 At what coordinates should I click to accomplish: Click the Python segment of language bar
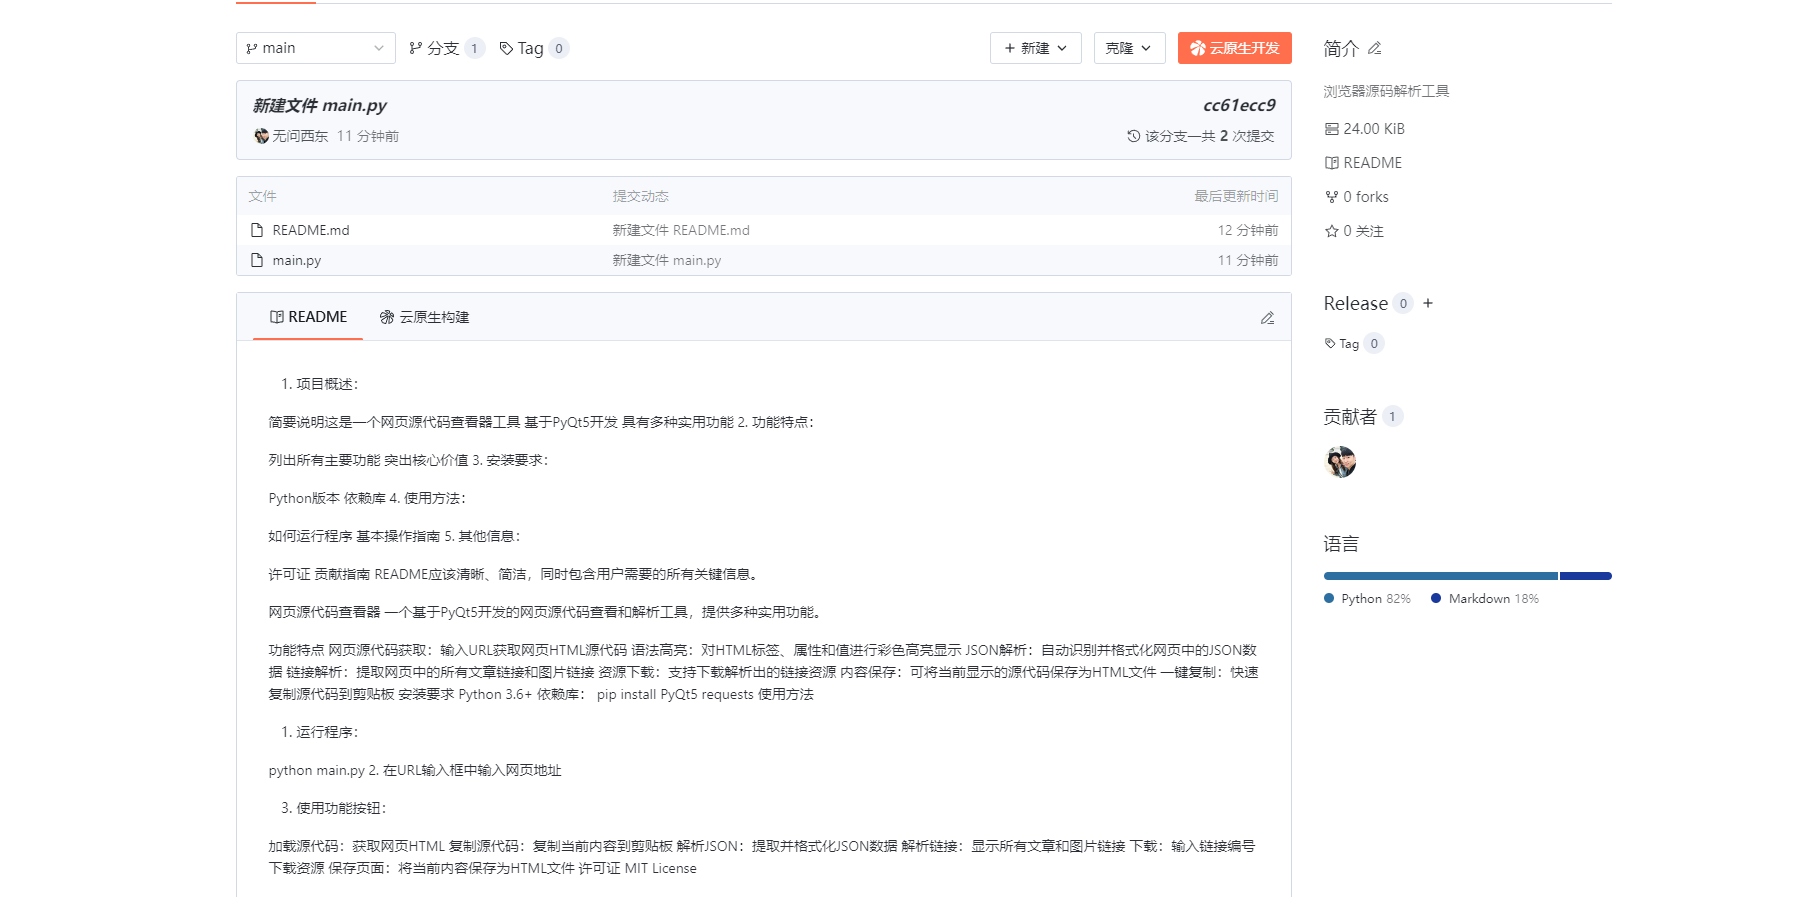tap(1441, 576)
